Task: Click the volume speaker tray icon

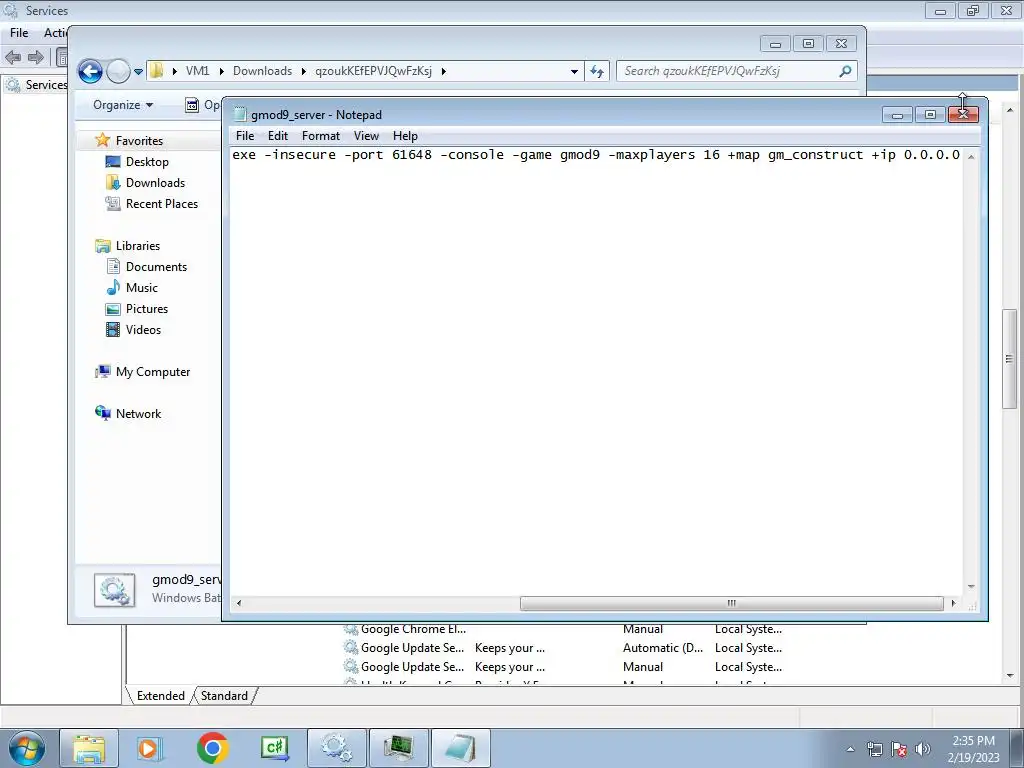Action: pyautogui.click(x=923, y=749)
